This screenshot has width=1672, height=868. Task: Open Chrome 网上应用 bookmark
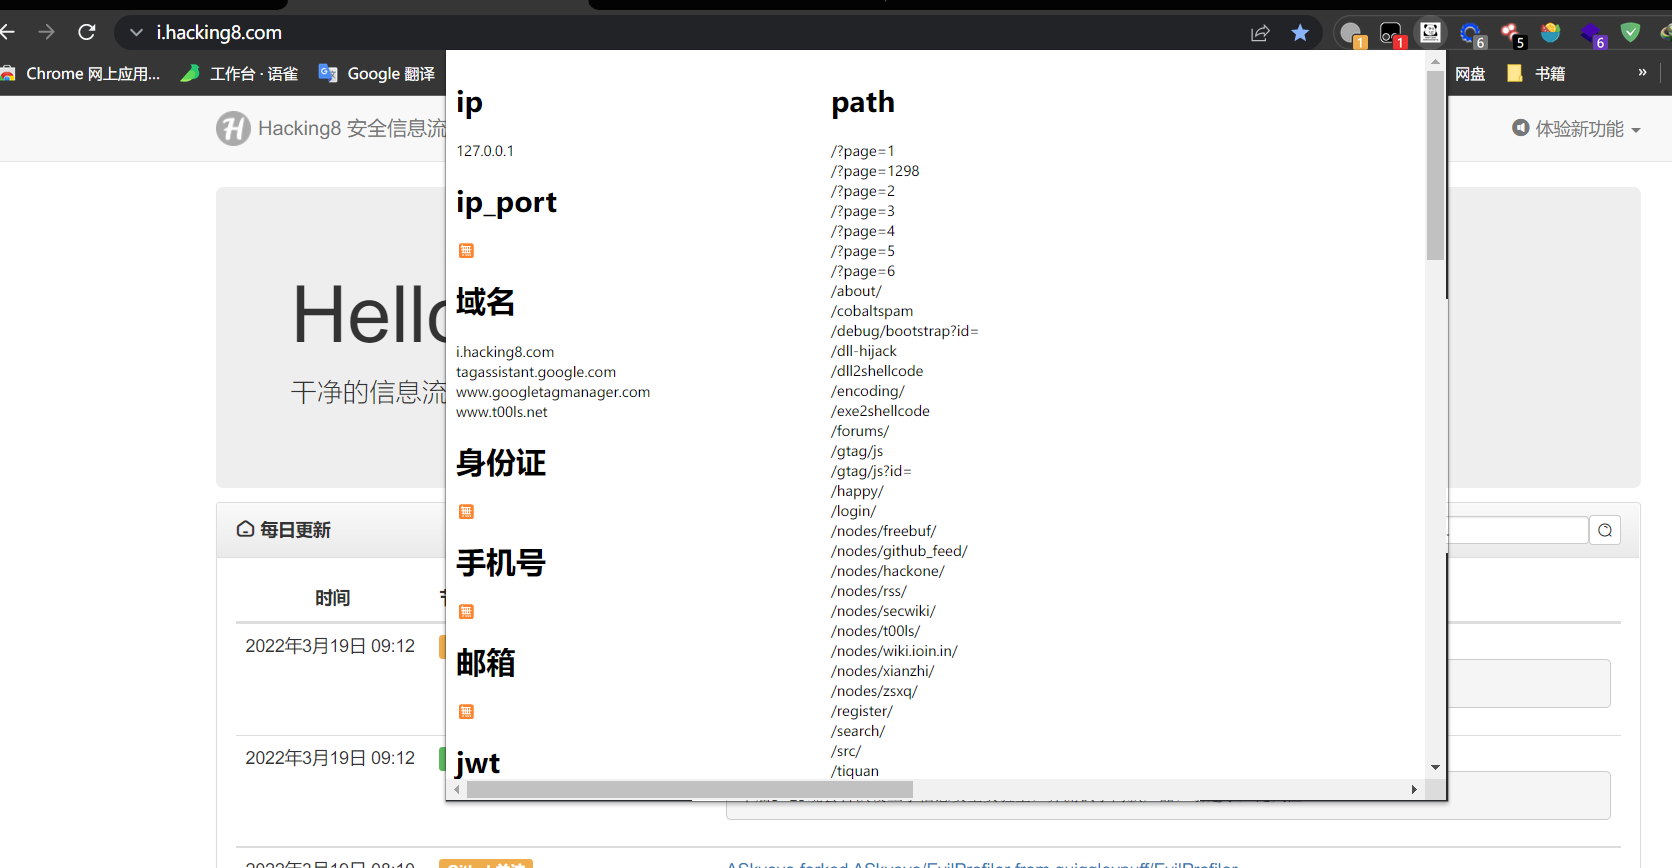click(x=80, y=74)
